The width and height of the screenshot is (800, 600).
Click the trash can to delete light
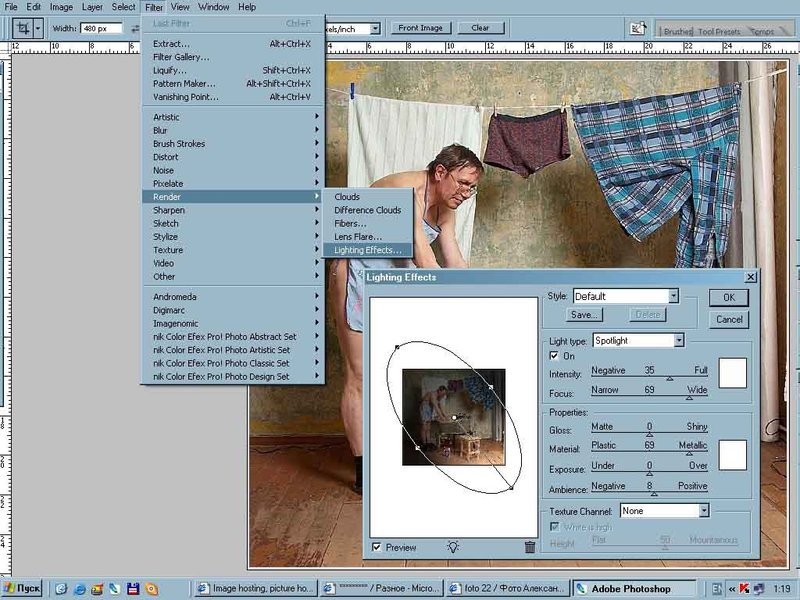point(530,547)
